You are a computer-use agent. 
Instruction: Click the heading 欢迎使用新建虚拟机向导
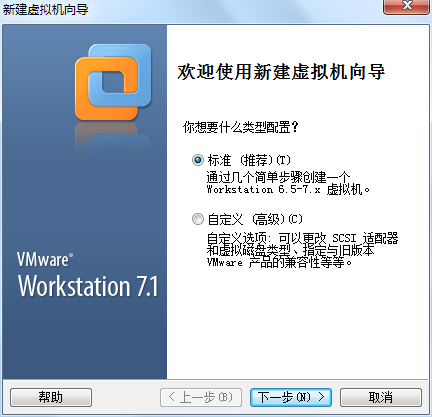coord(281,72)
